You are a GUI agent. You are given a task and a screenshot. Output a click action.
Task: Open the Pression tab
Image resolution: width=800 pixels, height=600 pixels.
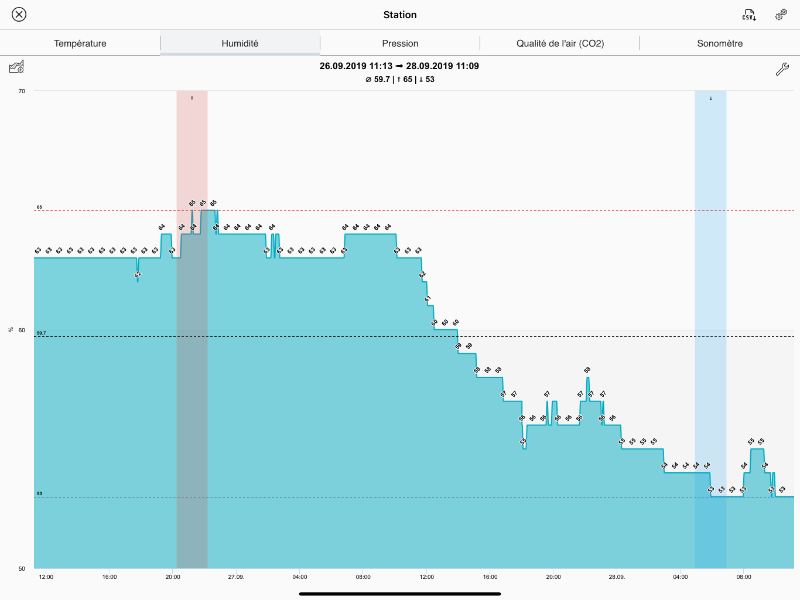(x=400, y=43)
